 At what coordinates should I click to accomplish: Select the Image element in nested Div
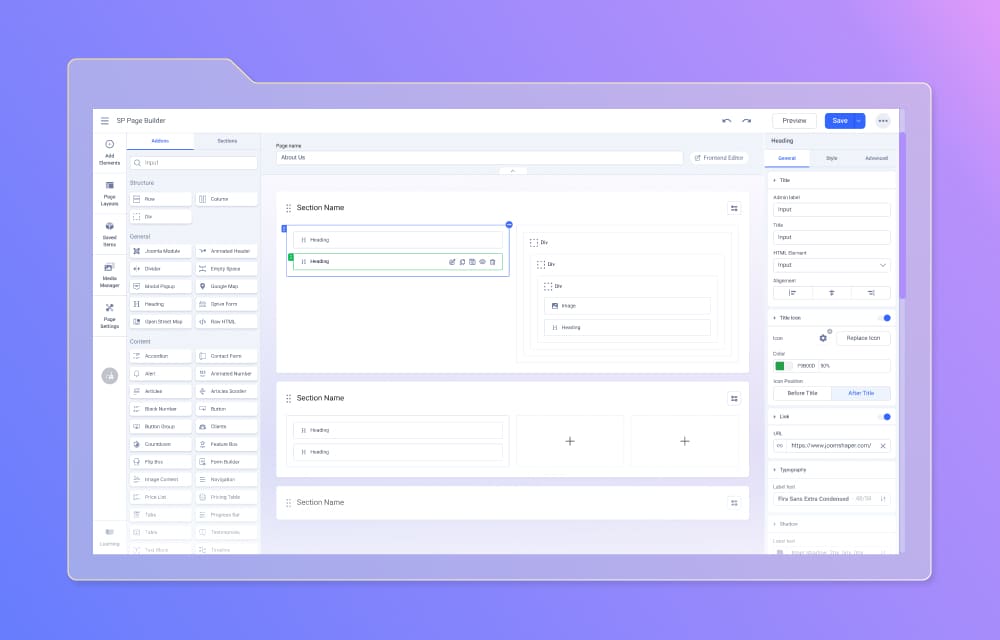(627, 306)
